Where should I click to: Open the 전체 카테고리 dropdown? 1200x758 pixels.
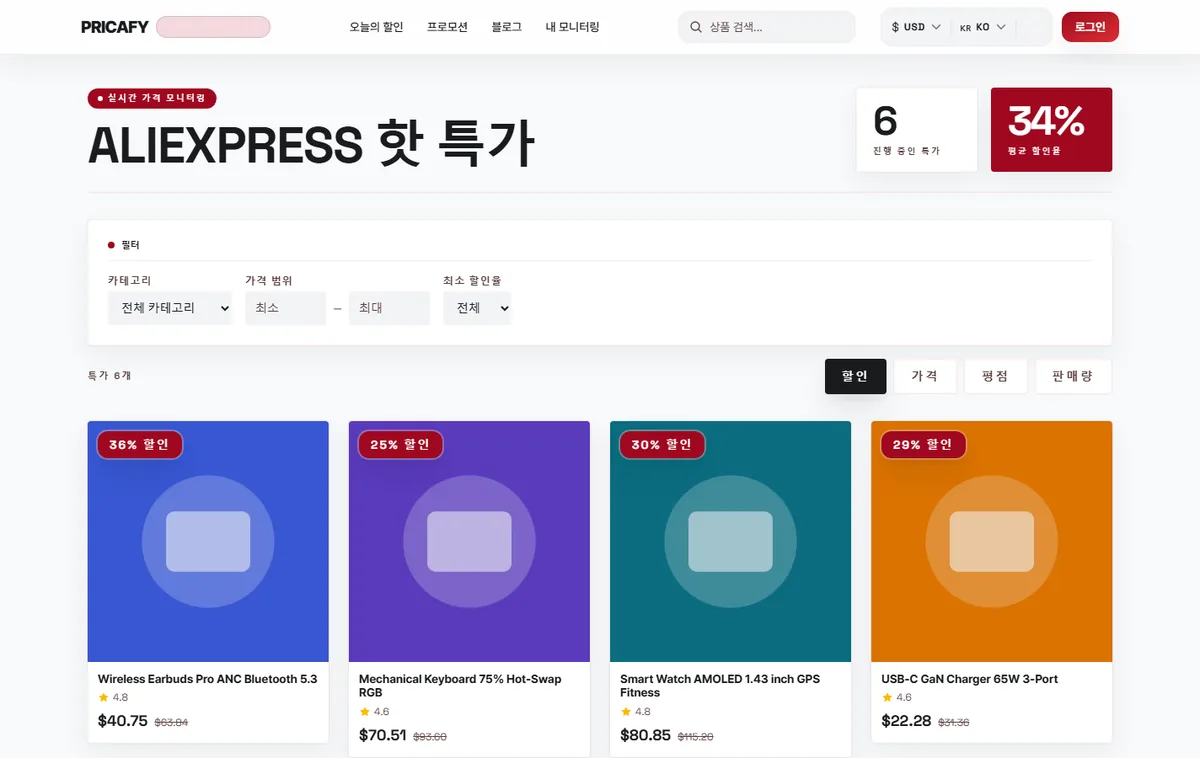(x=170, y=308)
